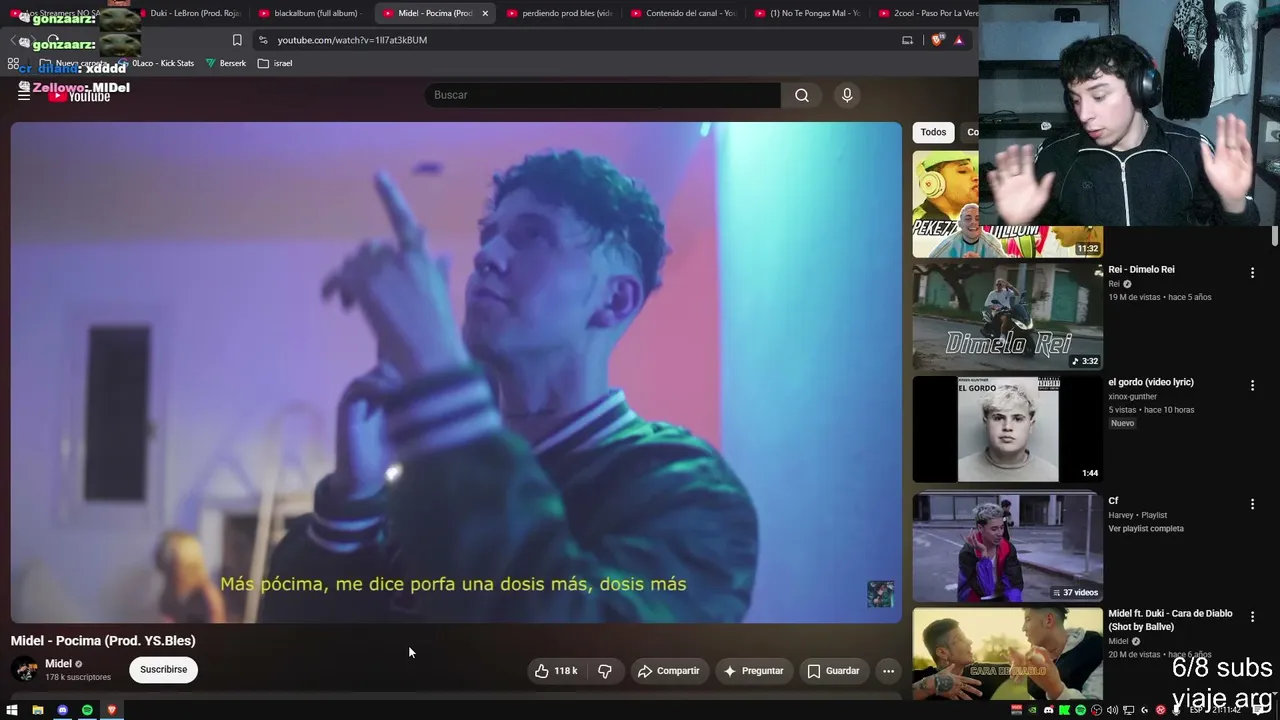Click the video player to pause playback
Screen dimensions: 1280x720
[456, 372]
